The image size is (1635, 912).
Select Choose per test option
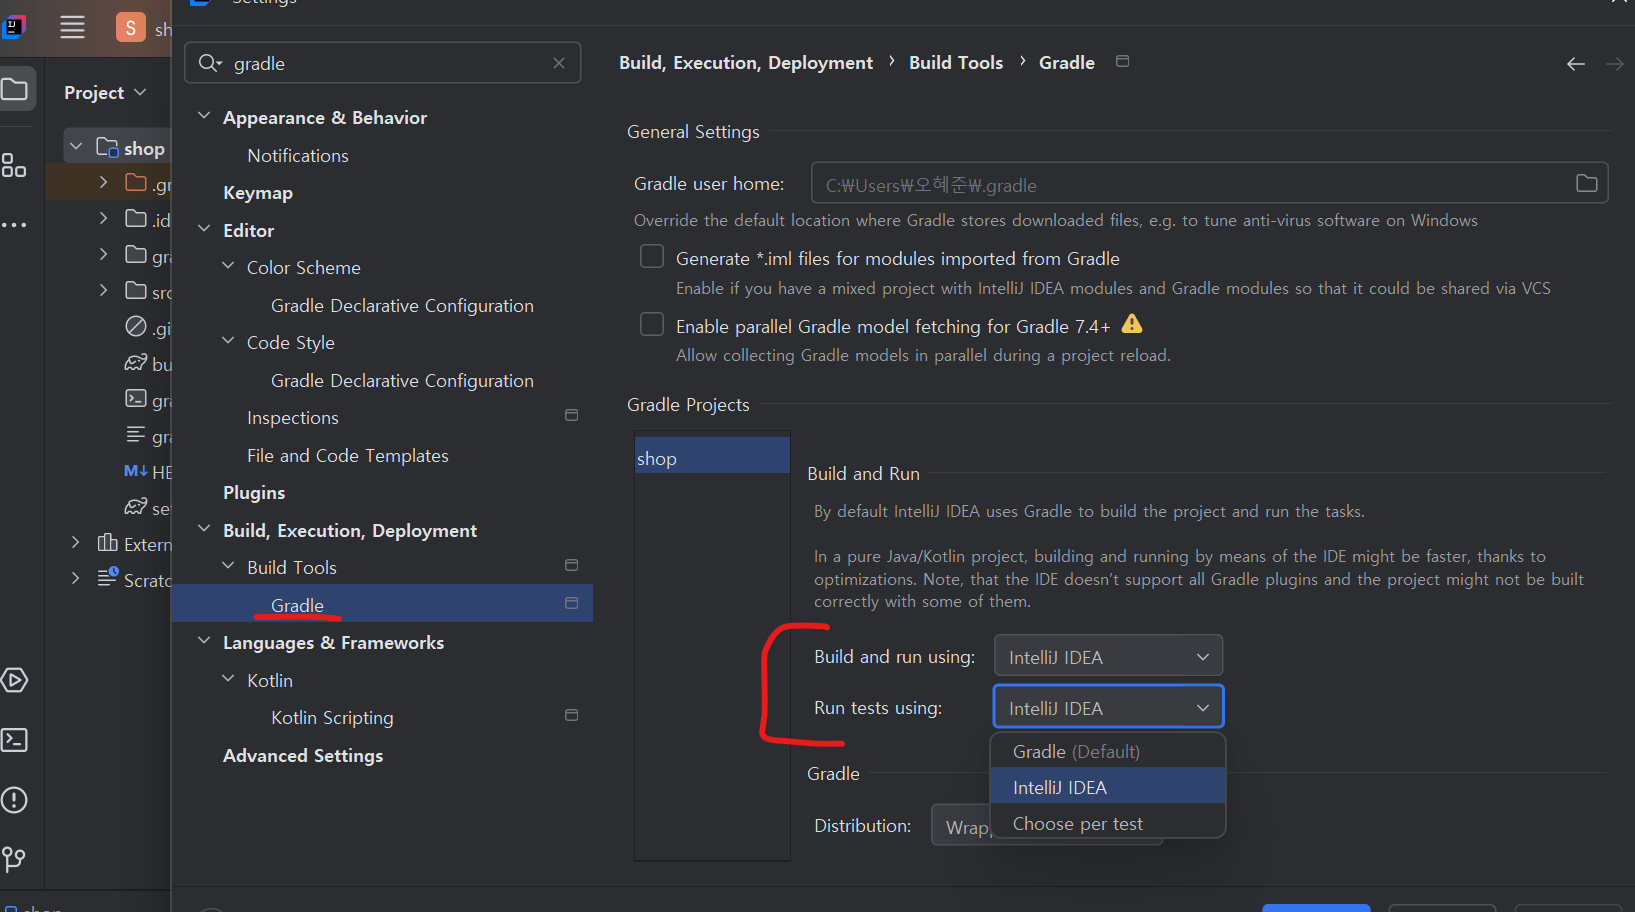1108,823
